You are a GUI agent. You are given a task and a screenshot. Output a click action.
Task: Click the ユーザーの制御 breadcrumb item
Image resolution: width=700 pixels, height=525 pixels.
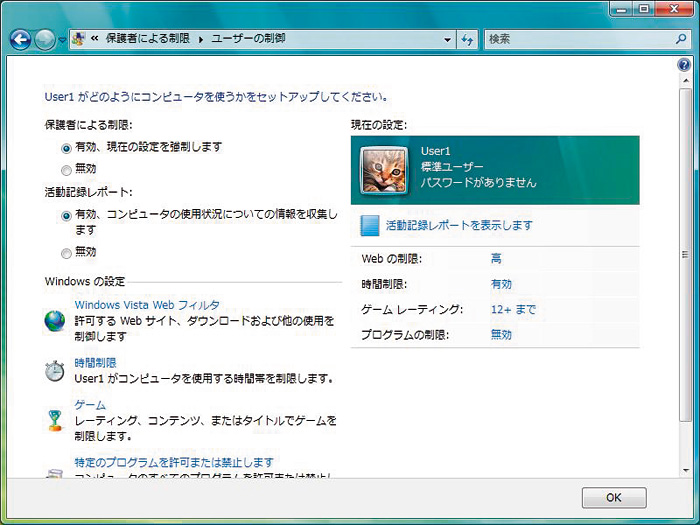245,39
